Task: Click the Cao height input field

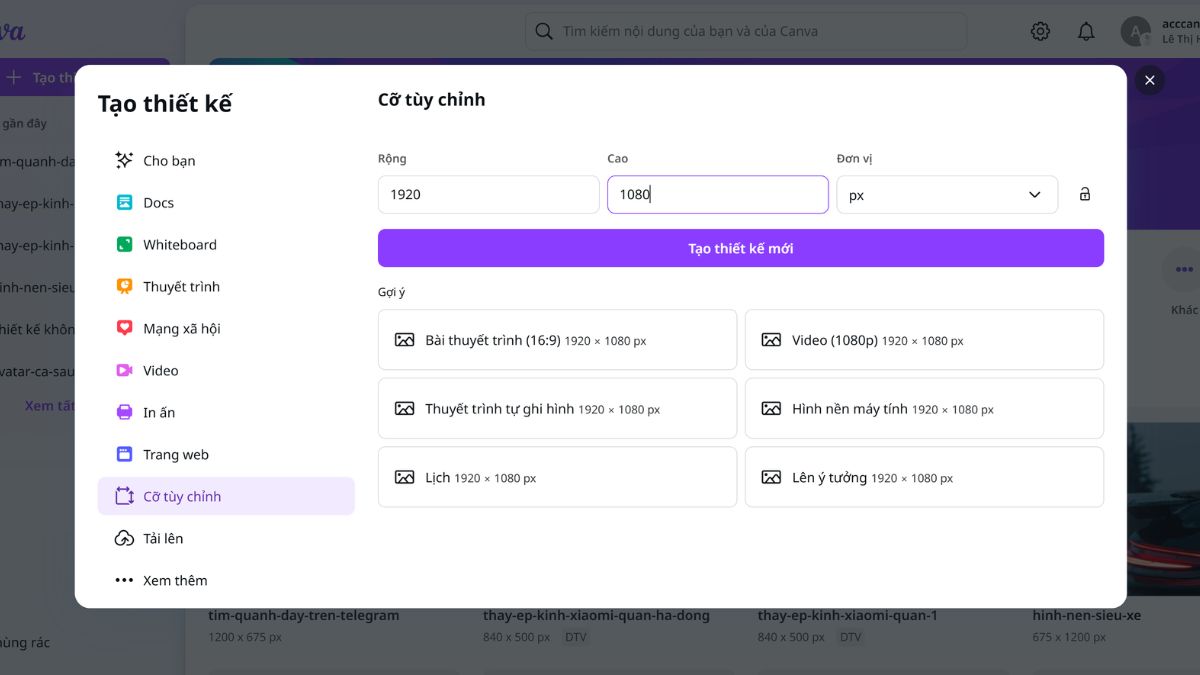Action: (x=718, y=194)
